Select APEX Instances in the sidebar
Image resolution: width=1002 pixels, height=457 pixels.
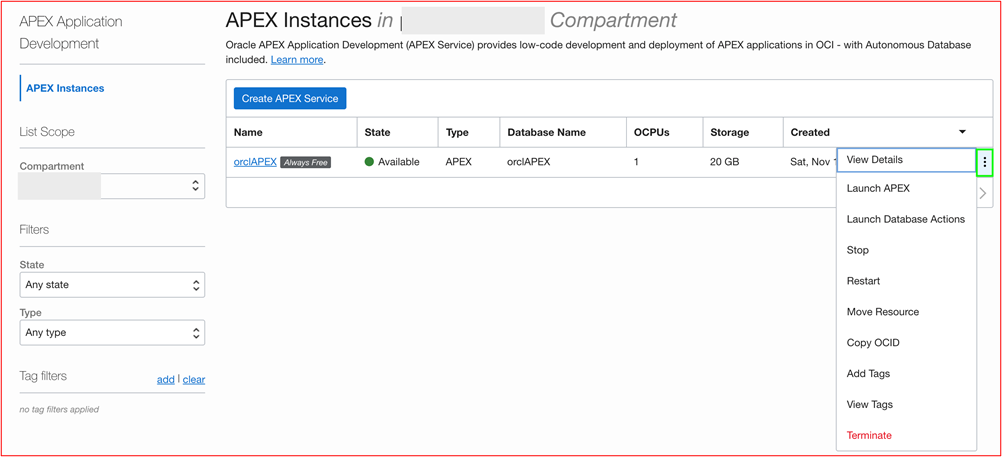65,88
